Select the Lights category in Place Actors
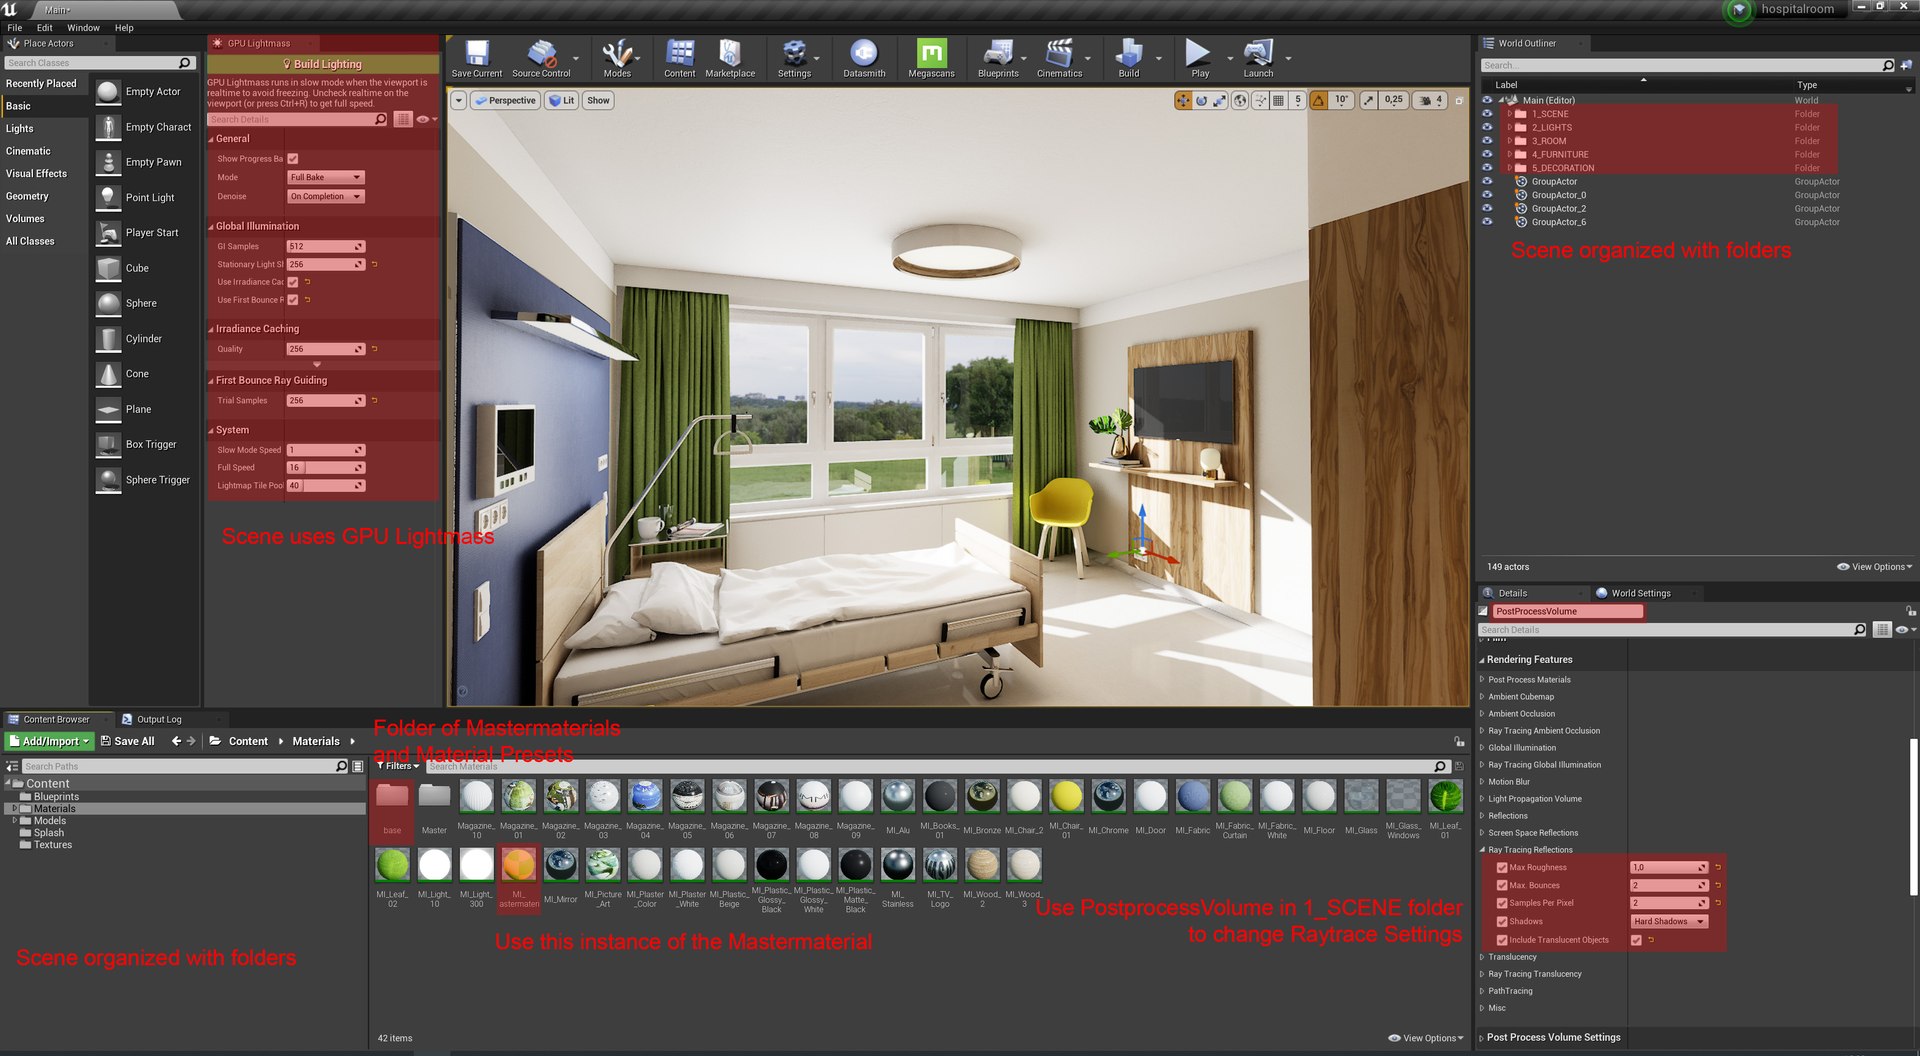The height and width of the screenshot is (1056, 1920). coord(20,129)
